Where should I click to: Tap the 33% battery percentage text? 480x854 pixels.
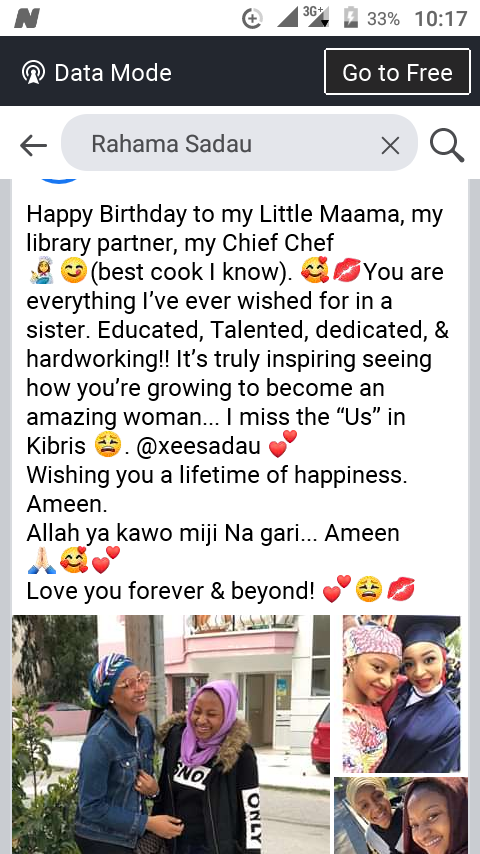click(383, 19)
